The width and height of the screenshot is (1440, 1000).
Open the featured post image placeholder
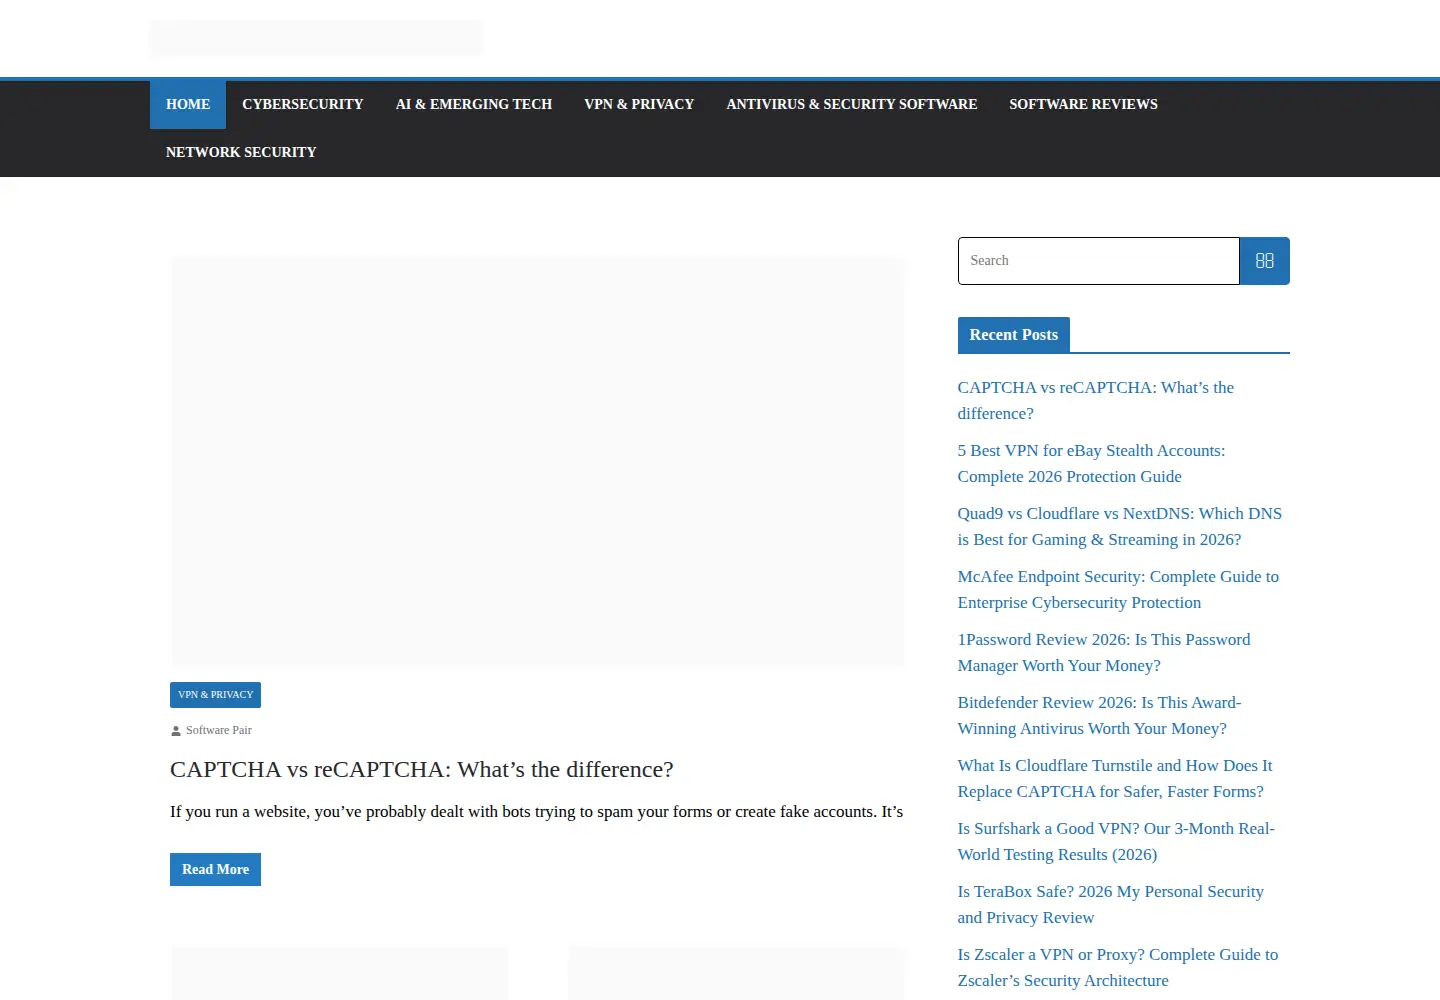point(538,461)
